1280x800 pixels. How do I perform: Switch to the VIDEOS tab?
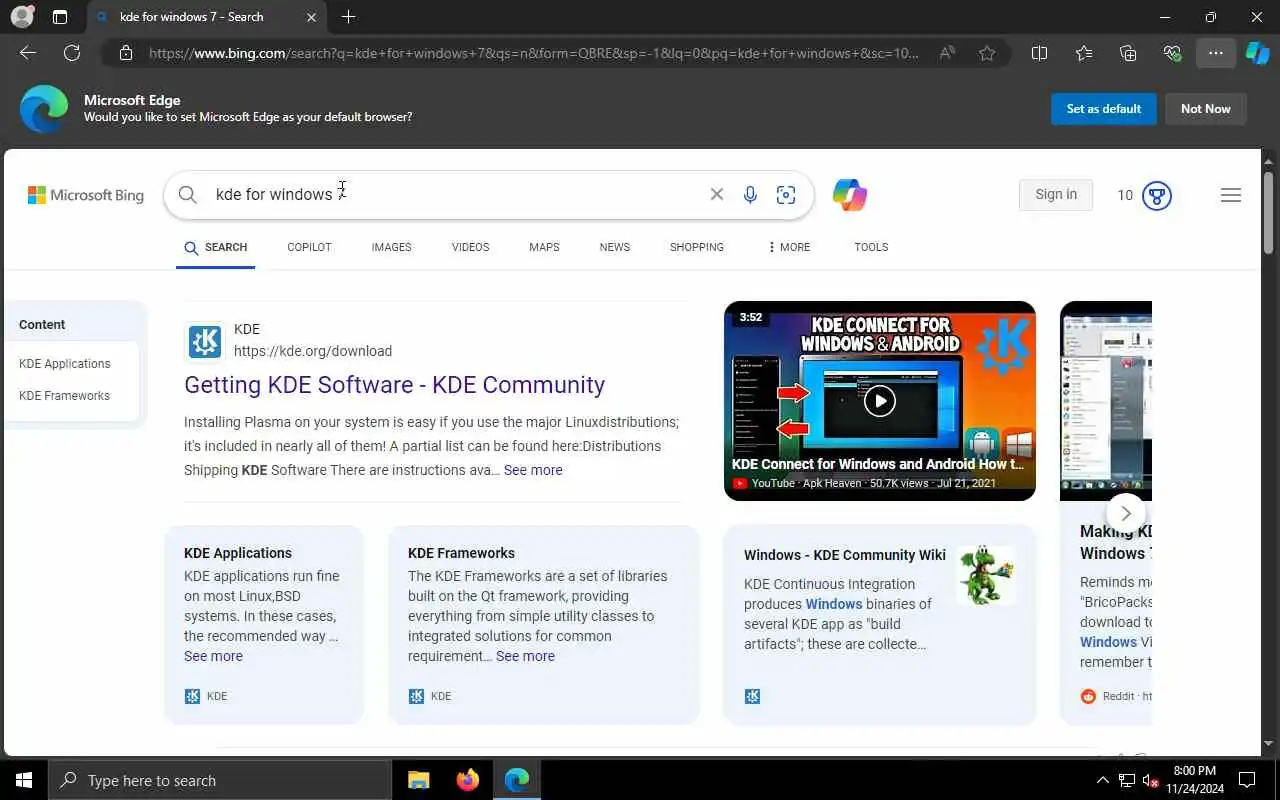pos(470,247)
